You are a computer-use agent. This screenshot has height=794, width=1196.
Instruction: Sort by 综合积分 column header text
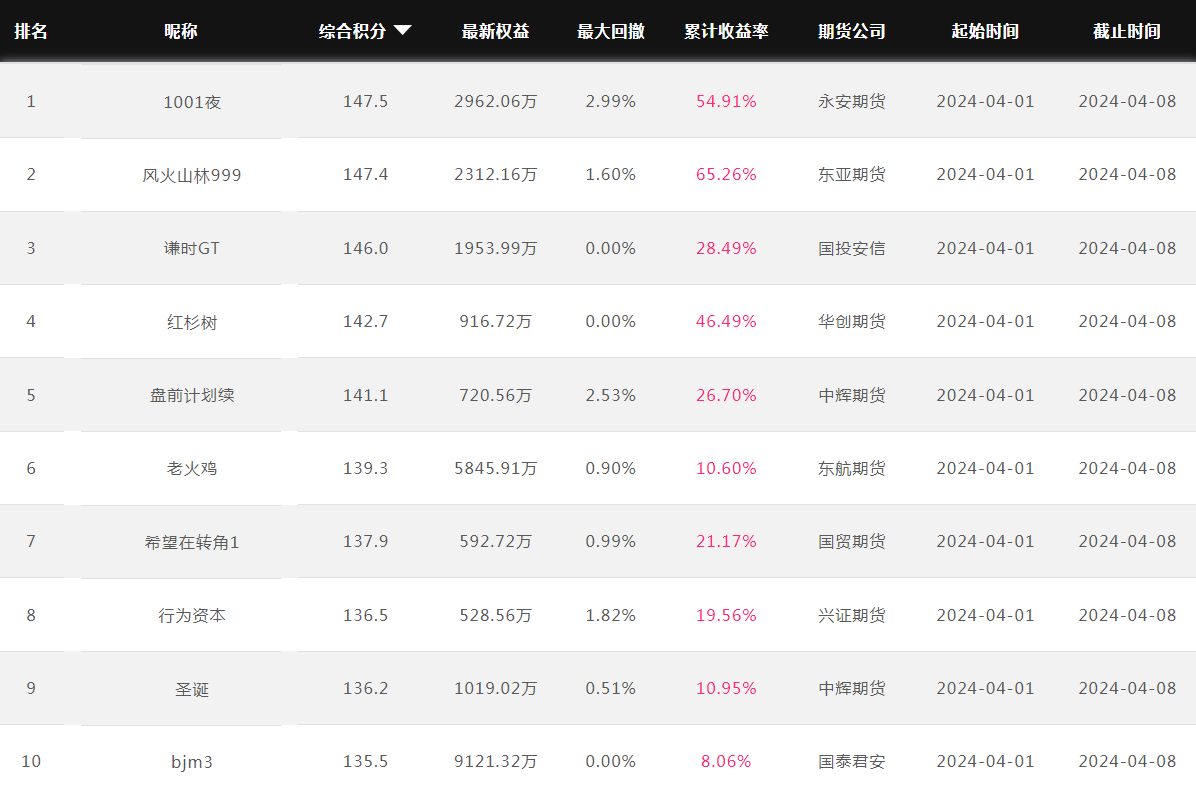pyautogui.click(x=352, y=31)
